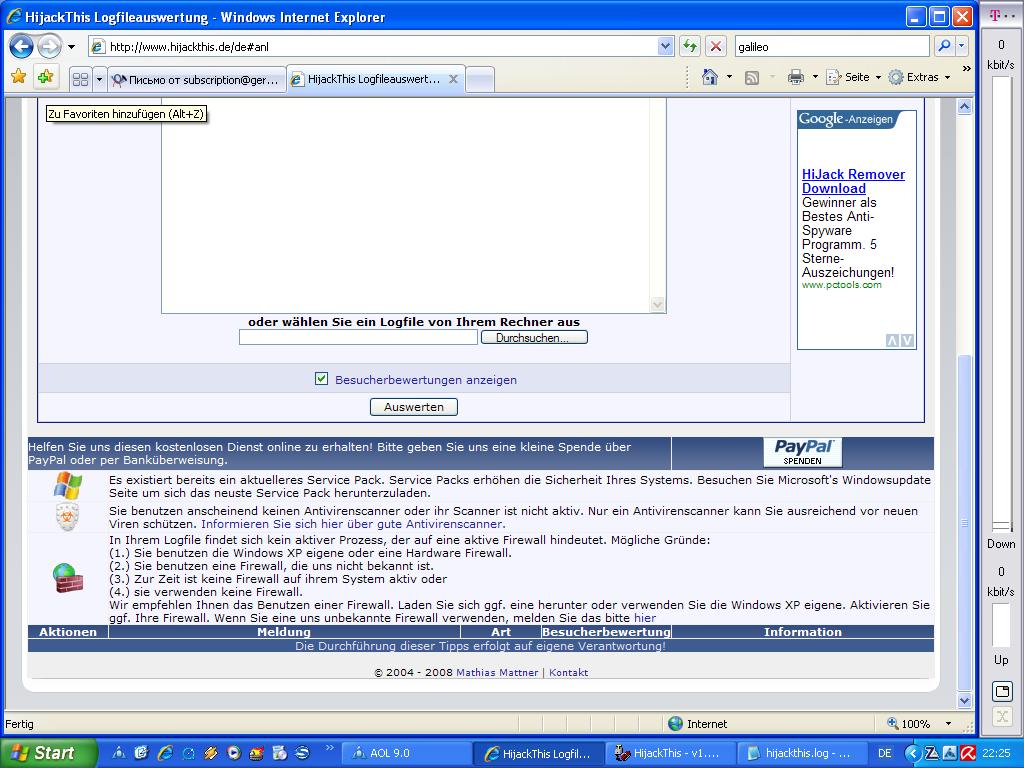Show hidden system tray icons arrow

coord(912,753)
